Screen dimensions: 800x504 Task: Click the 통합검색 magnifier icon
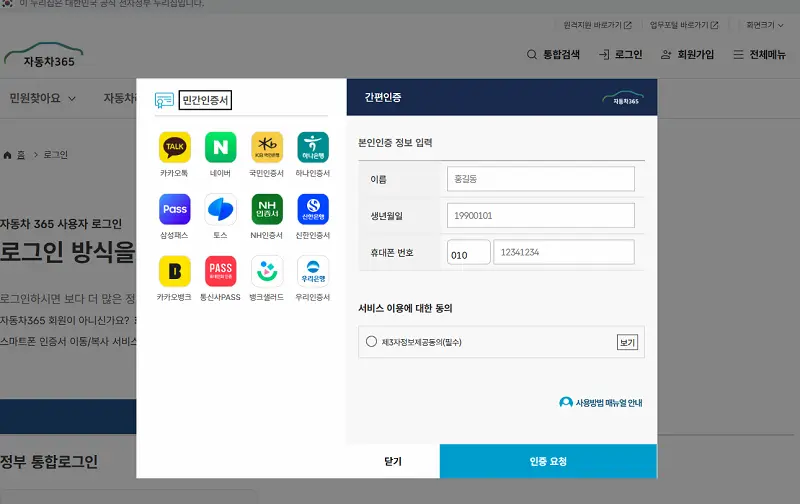[532, 55]
